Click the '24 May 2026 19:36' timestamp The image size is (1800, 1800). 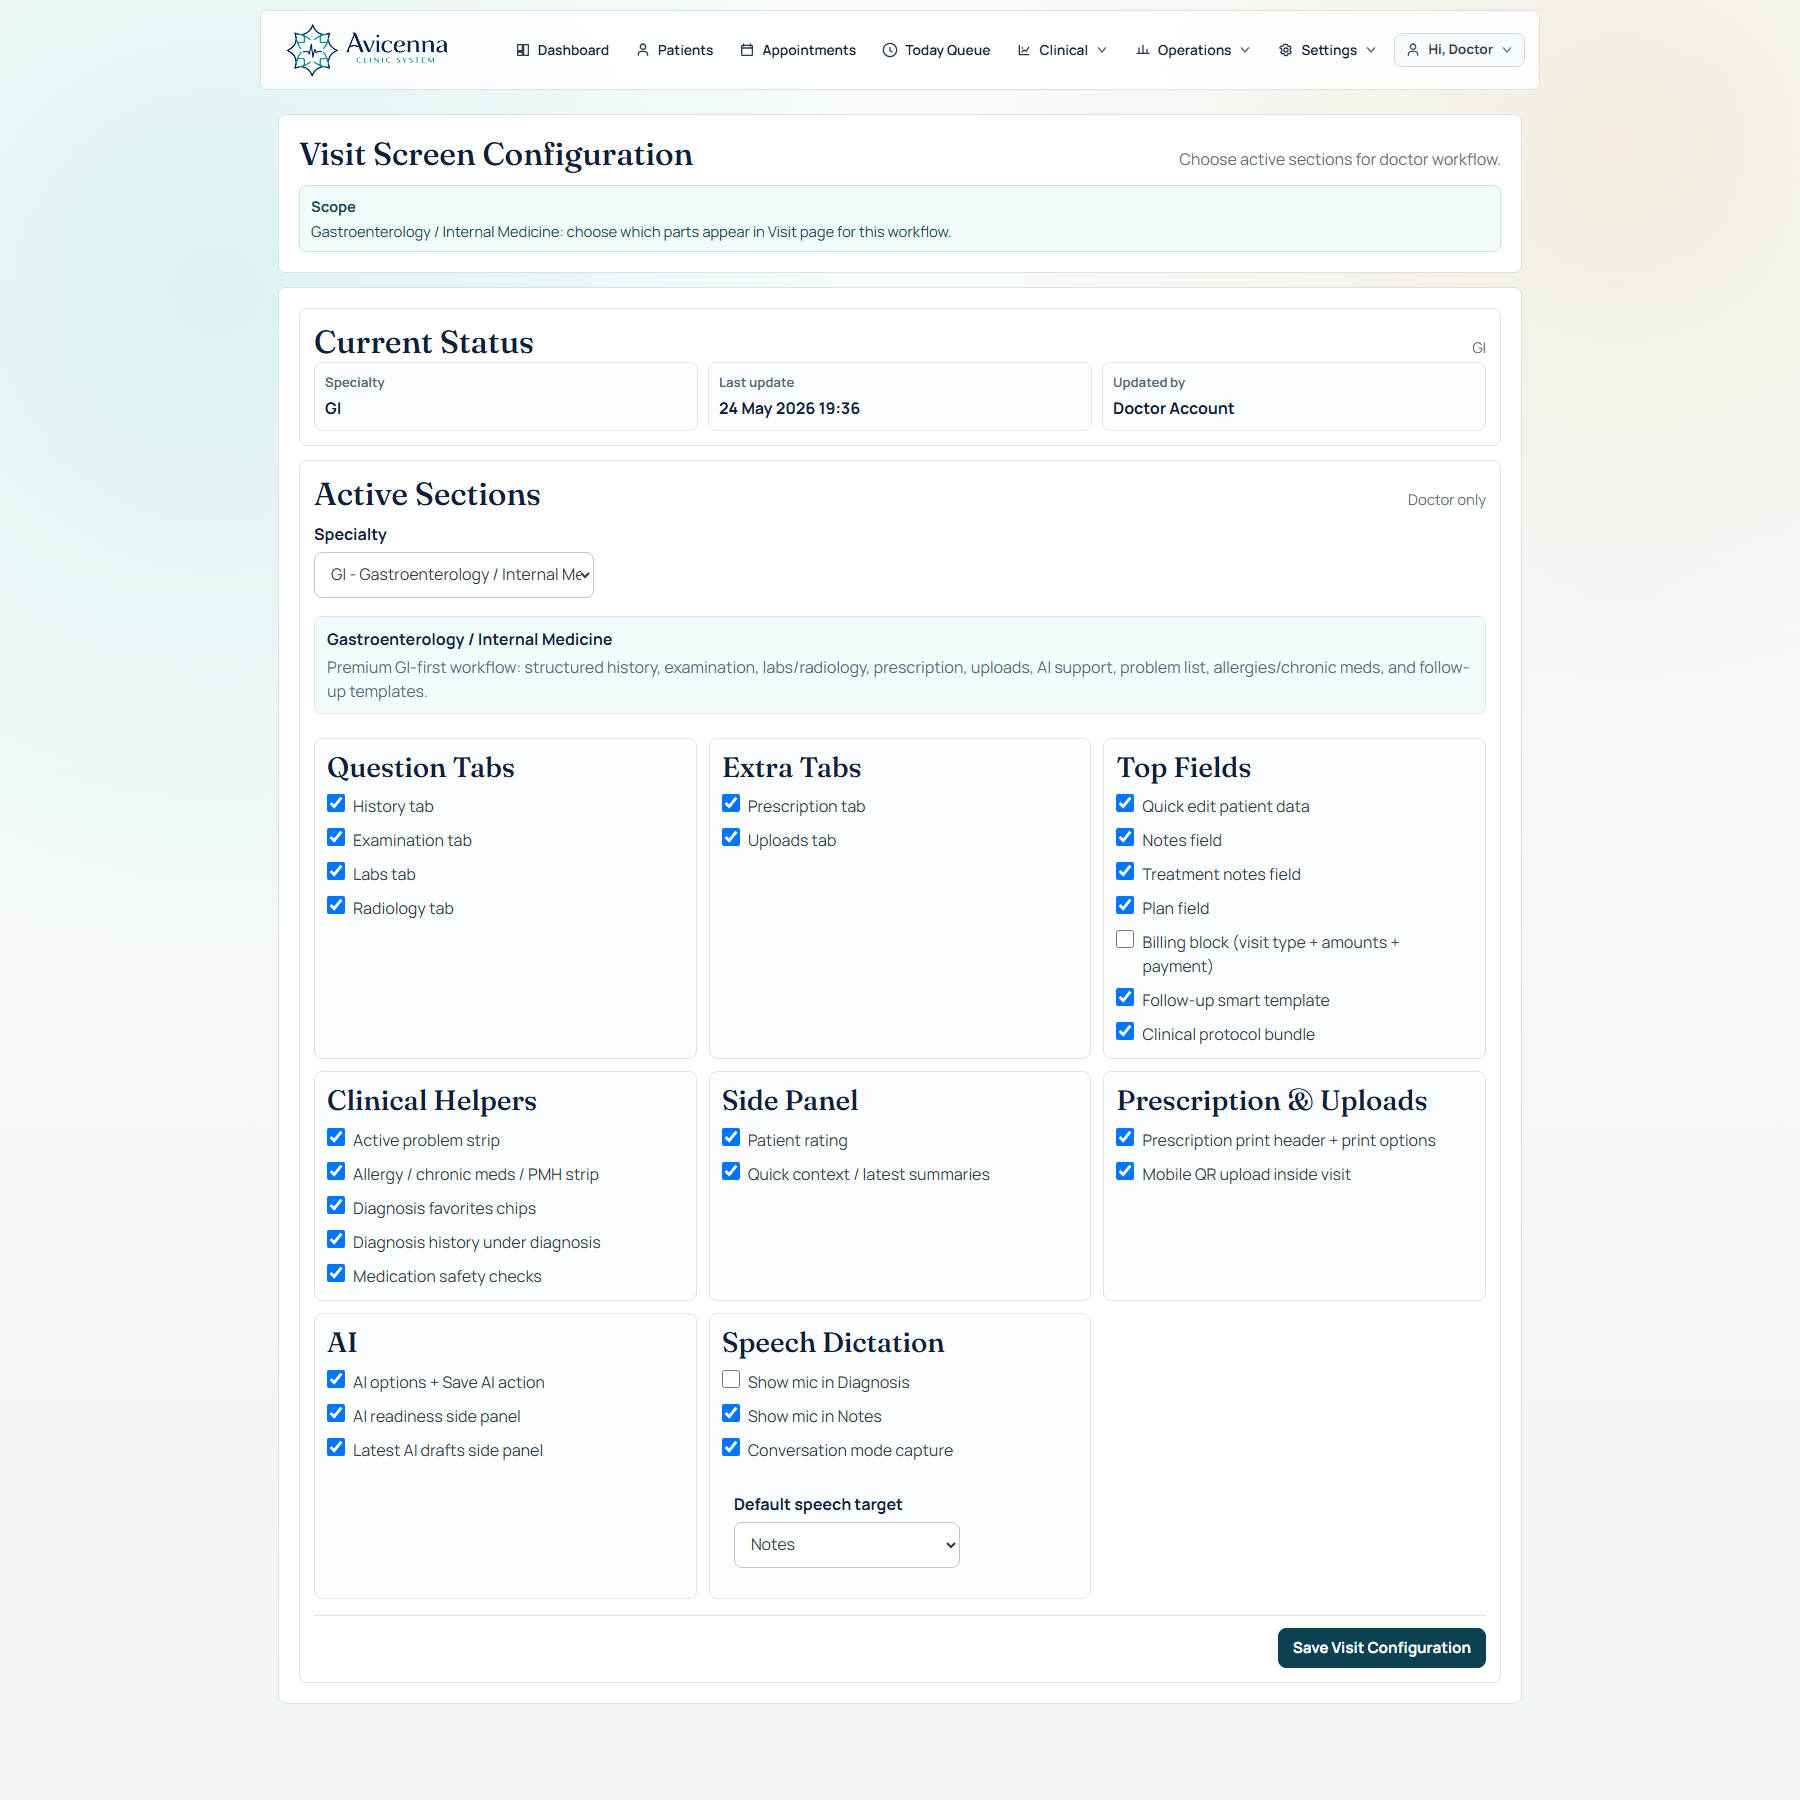click(x=789, y=409)
